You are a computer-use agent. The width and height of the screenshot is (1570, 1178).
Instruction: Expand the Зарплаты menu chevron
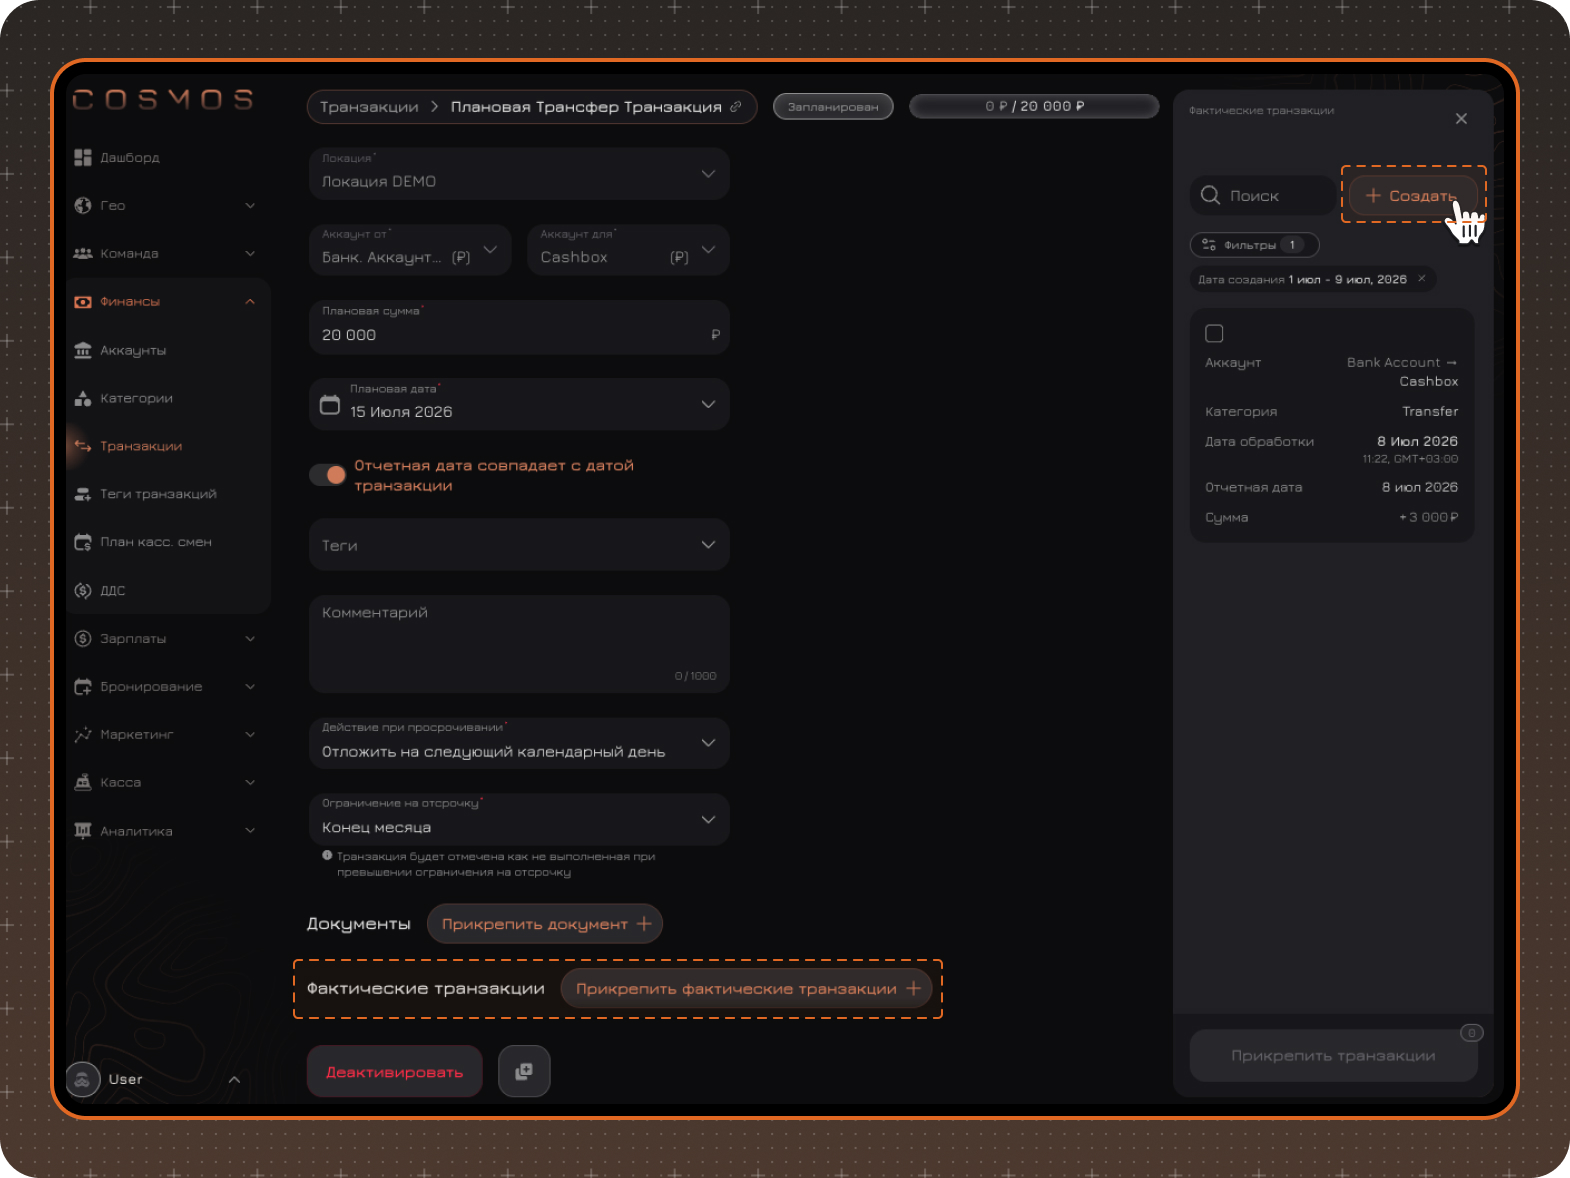point(250,638)
